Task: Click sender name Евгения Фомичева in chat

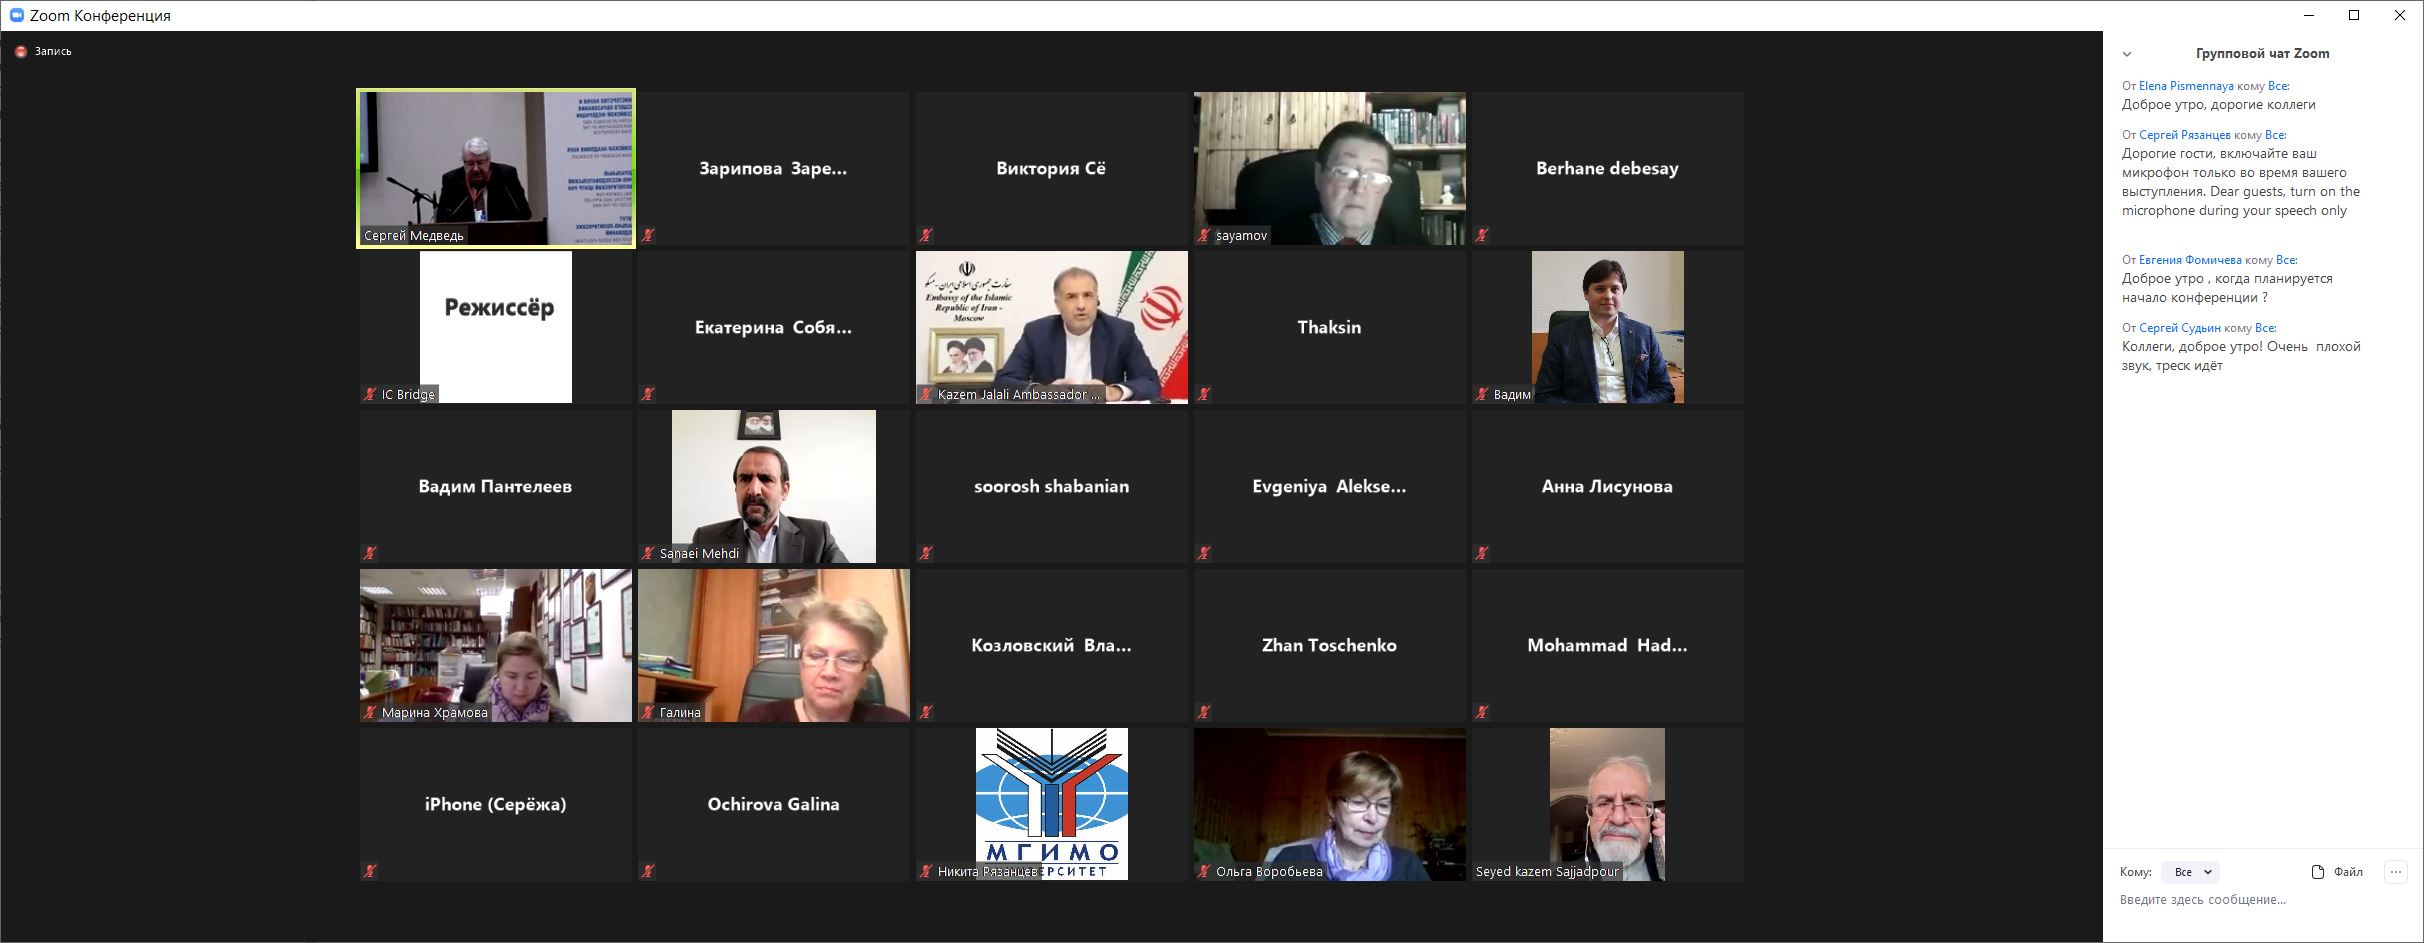Action: tap(2190, 260)
